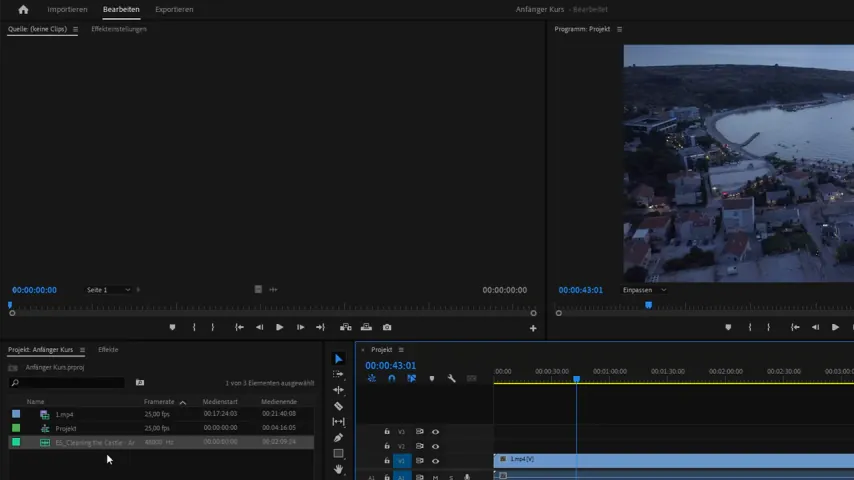Open the Seite 1 page dropdown
The width and height of the screenshot is (854, 480).
click(108, 290)
